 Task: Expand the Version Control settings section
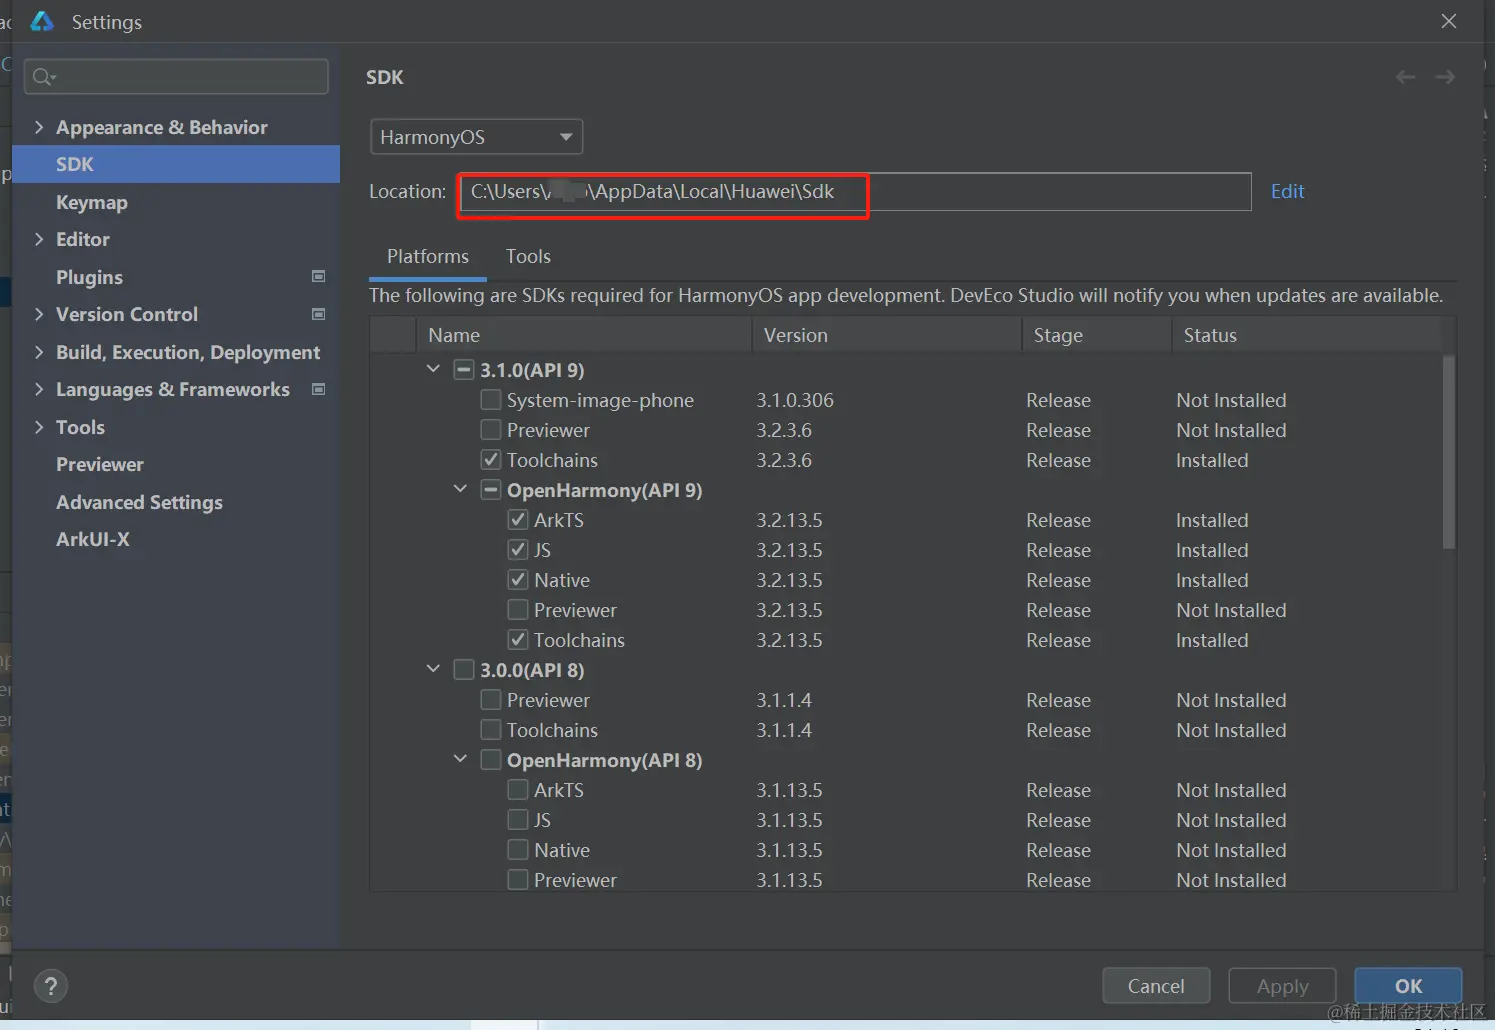[39, 314]
